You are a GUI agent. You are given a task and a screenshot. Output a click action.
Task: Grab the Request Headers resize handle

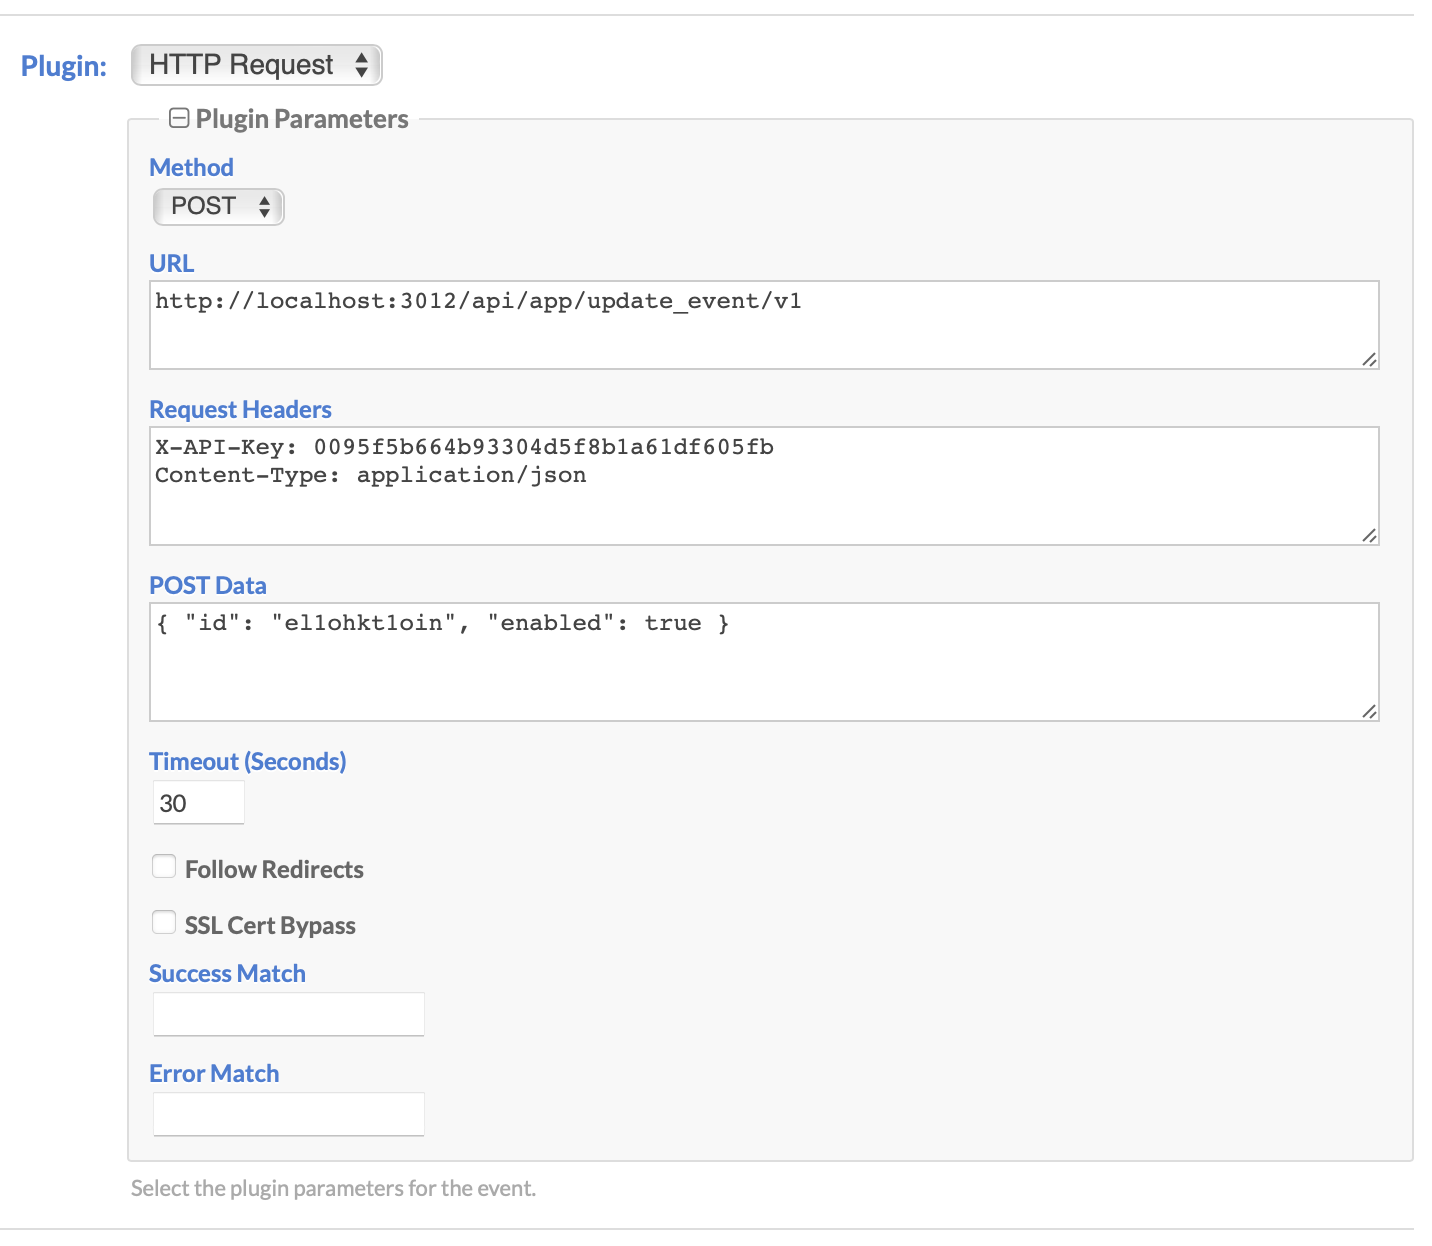click(x=1369, y=536)
